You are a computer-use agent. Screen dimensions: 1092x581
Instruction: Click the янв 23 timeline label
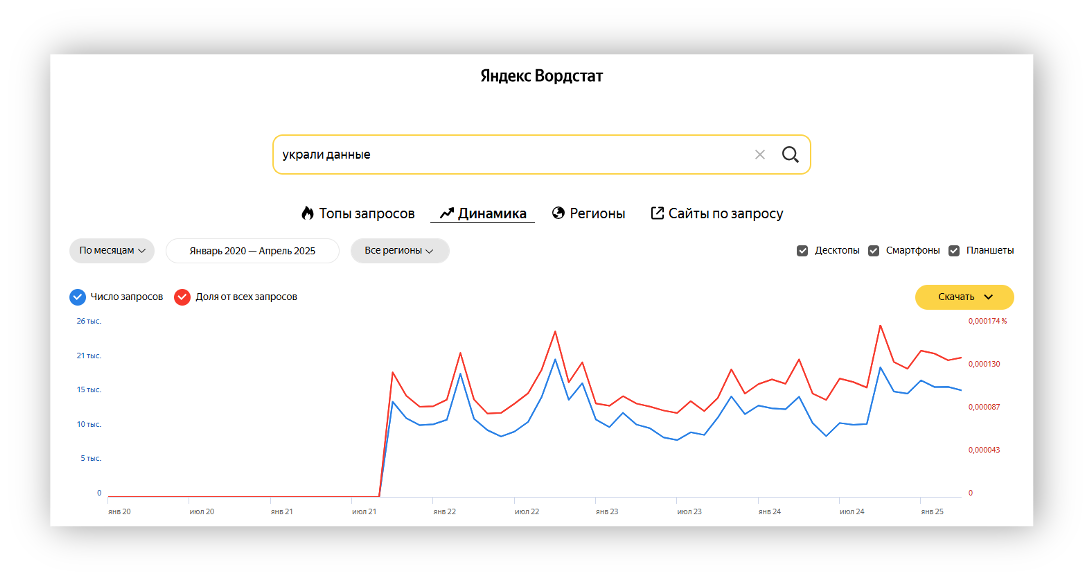coord(607,511)
